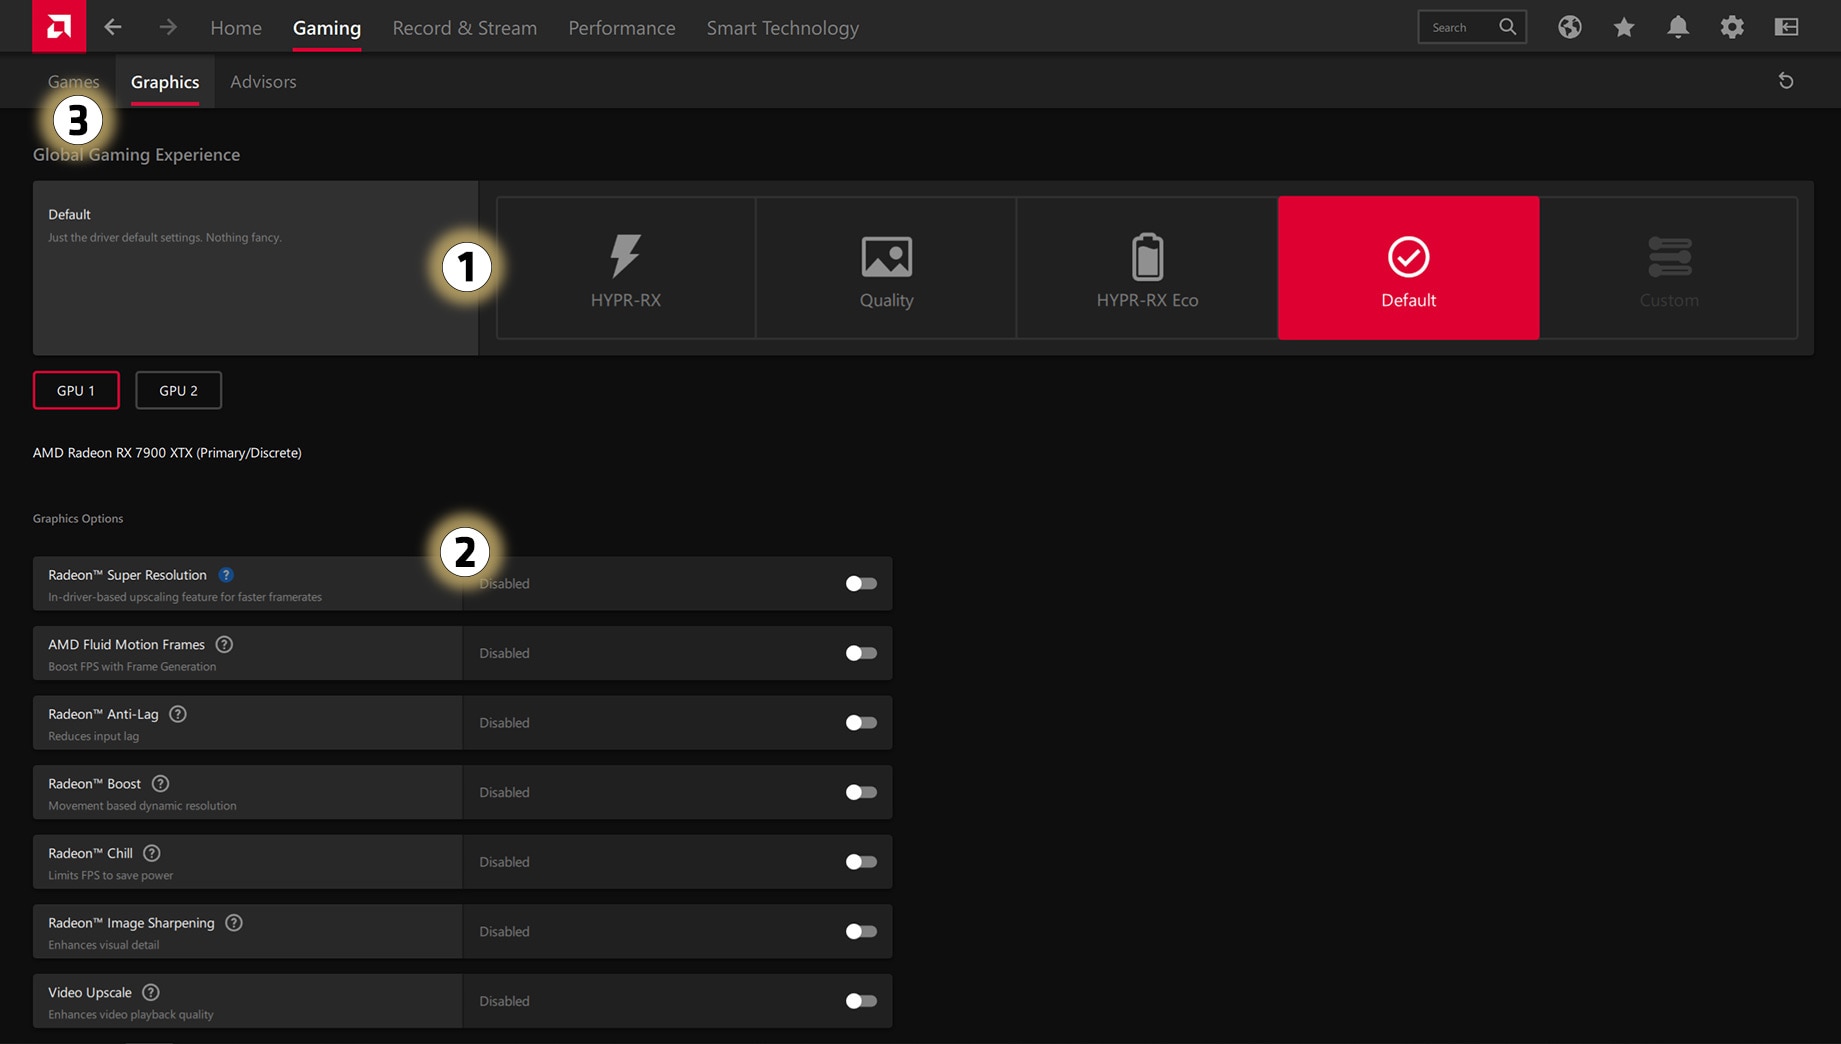The width and height of the screenshot is (1841, 1044).
Task: Switch to the Advisors sub-tab
Action: click(263, 82)
